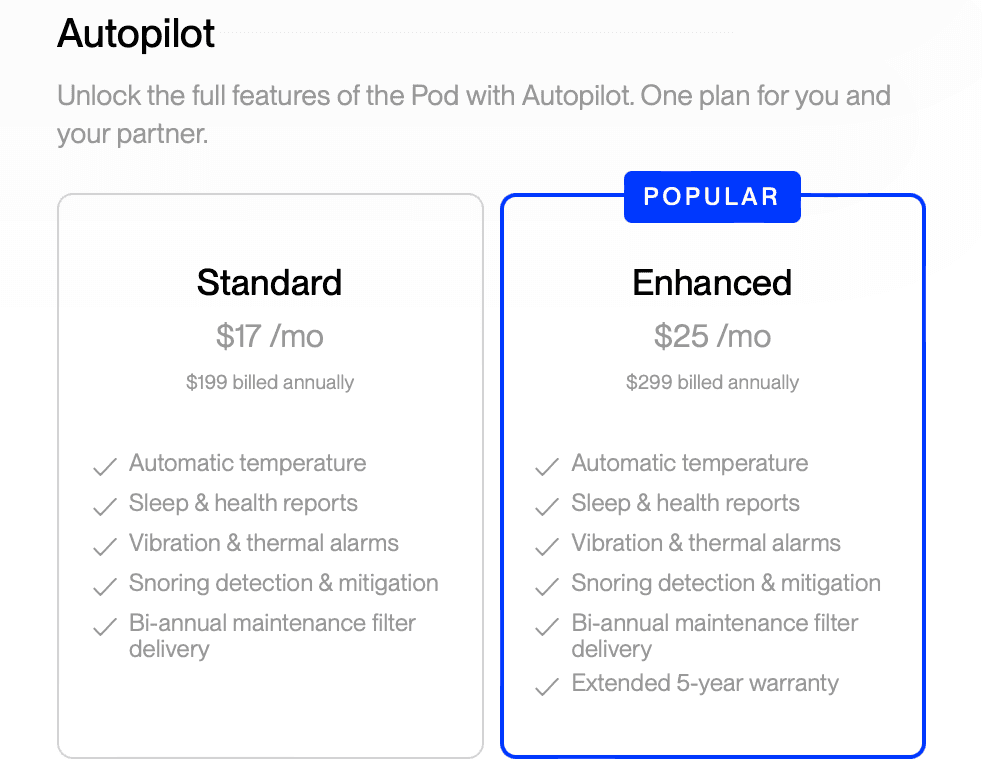Screen dimensions: 982x784
Task: Click the Autopilot heading
Action: [x=136, y=35]
